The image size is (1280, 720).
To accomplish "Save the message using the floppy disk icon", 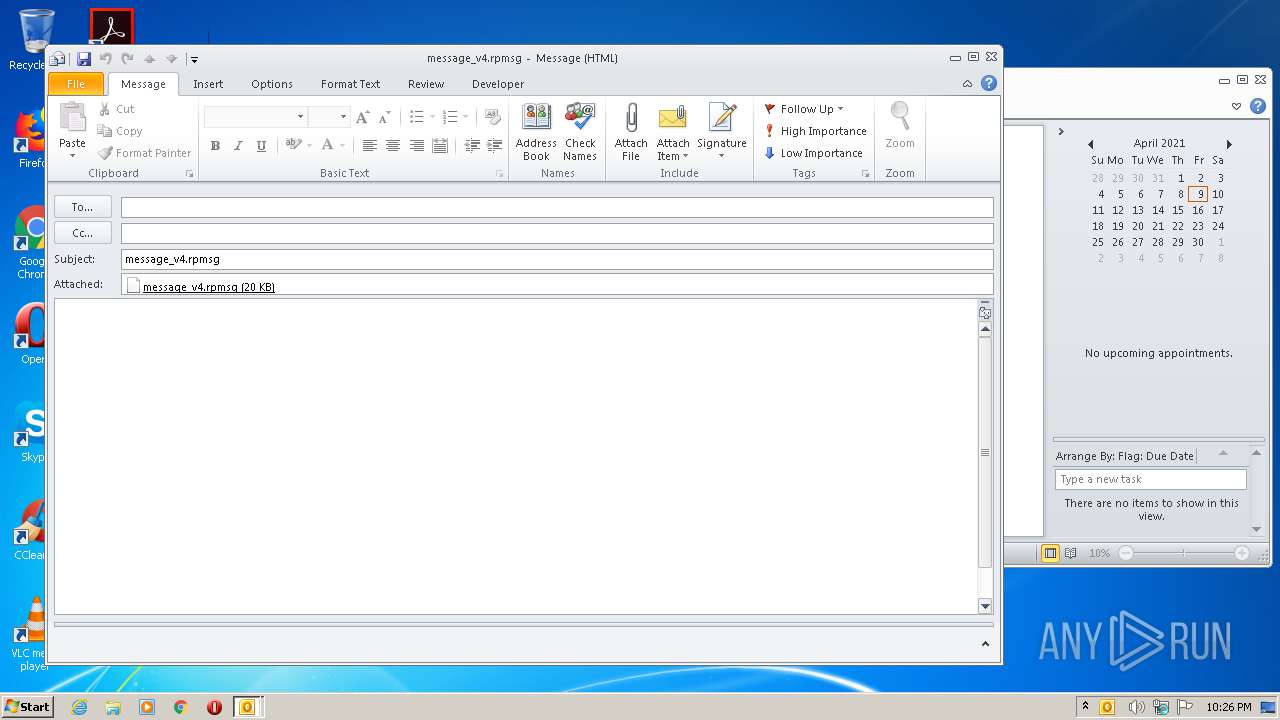I will 84,59.
